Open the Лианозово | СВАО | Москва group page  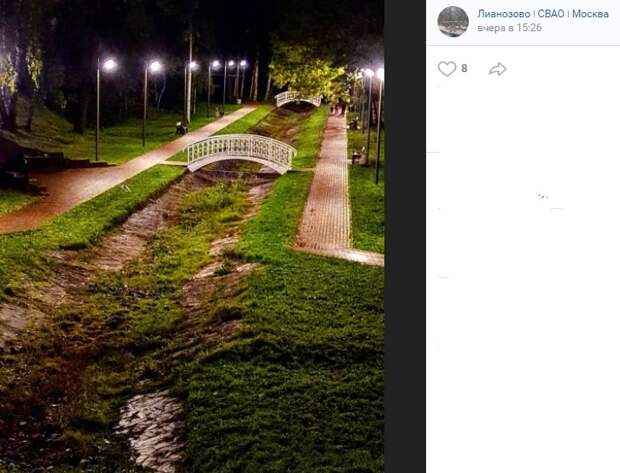pos(543,14)
